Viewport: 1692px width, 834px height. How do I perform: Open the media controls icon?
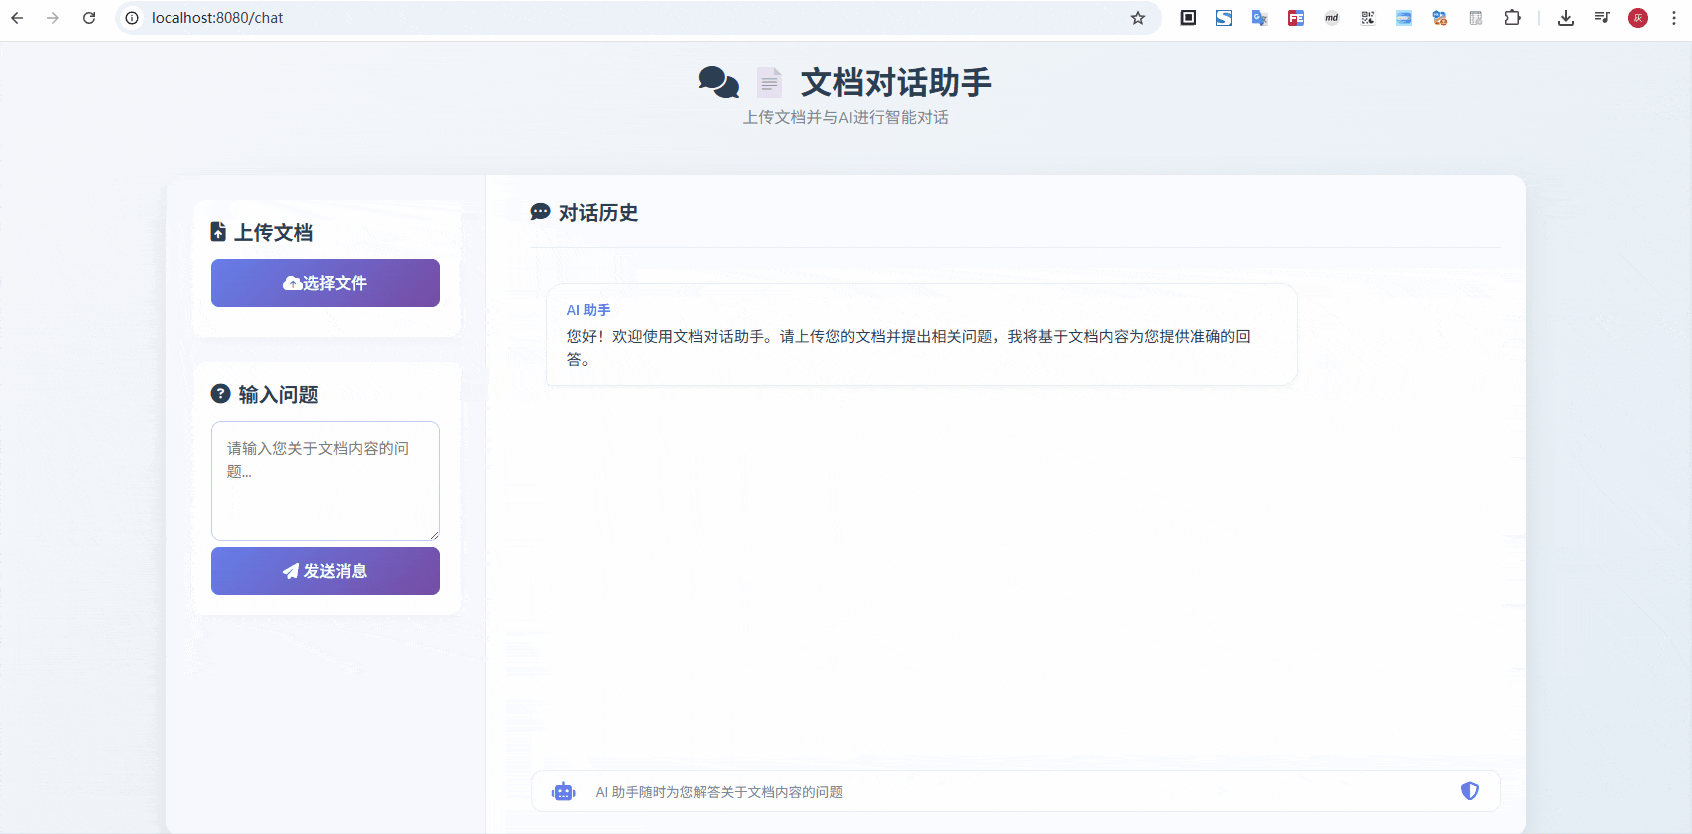click(x=1602, y=18)
